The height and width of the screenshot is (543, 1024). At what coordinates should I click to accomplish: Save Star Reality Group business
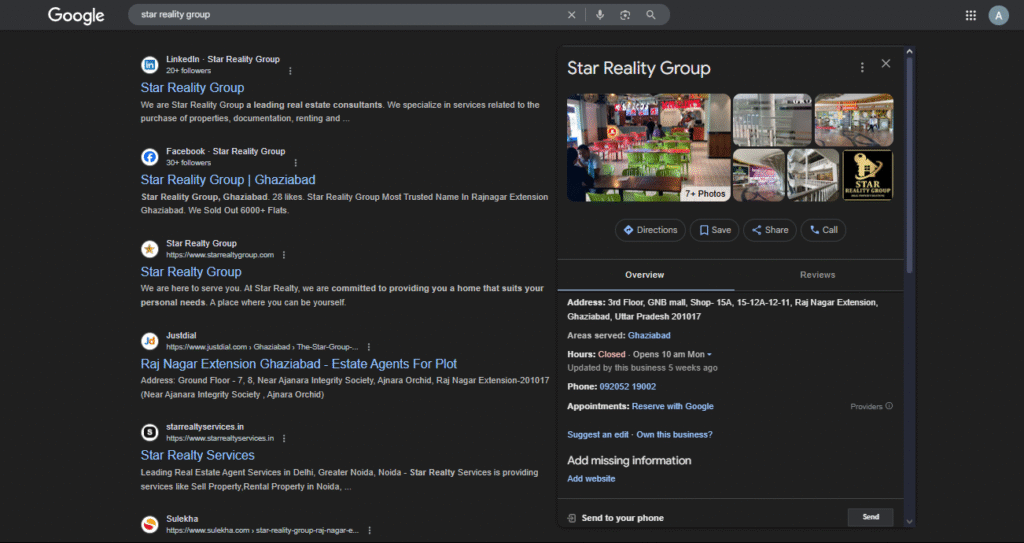(715, 230)
